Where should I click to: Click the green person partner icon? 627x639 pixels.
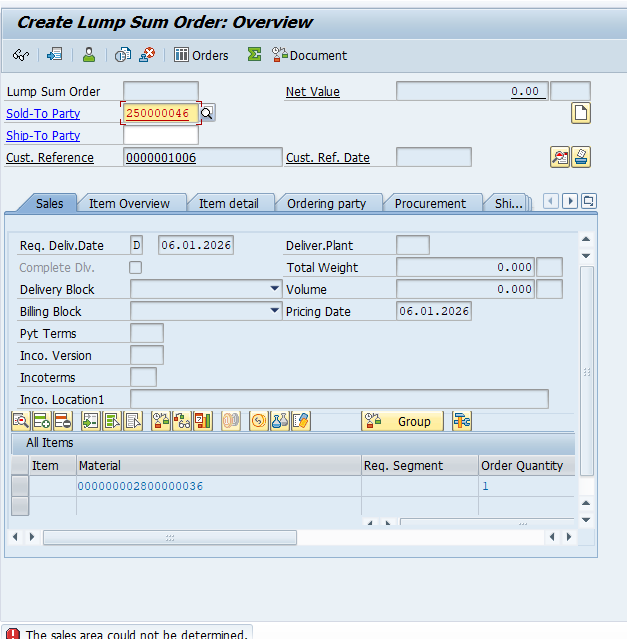pos(89,55)
